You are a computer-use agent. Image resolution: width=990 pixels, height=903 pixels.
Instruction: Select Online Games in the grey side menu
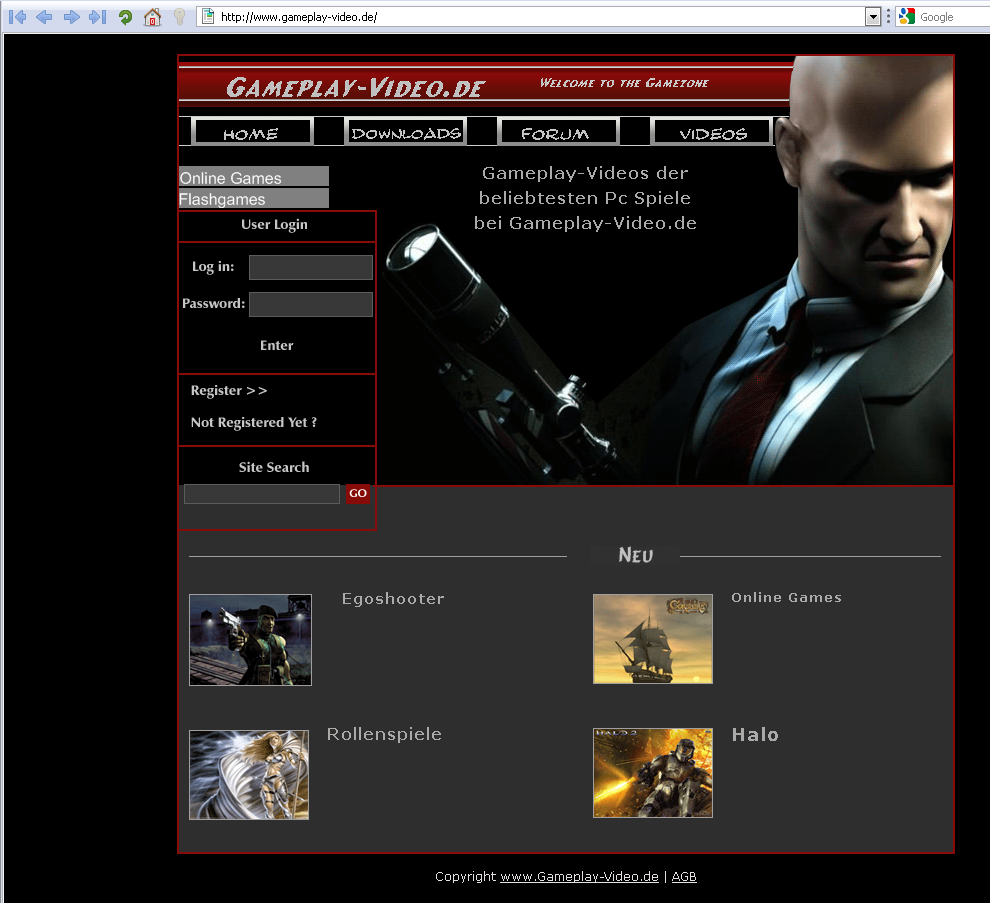click(254, 177)
